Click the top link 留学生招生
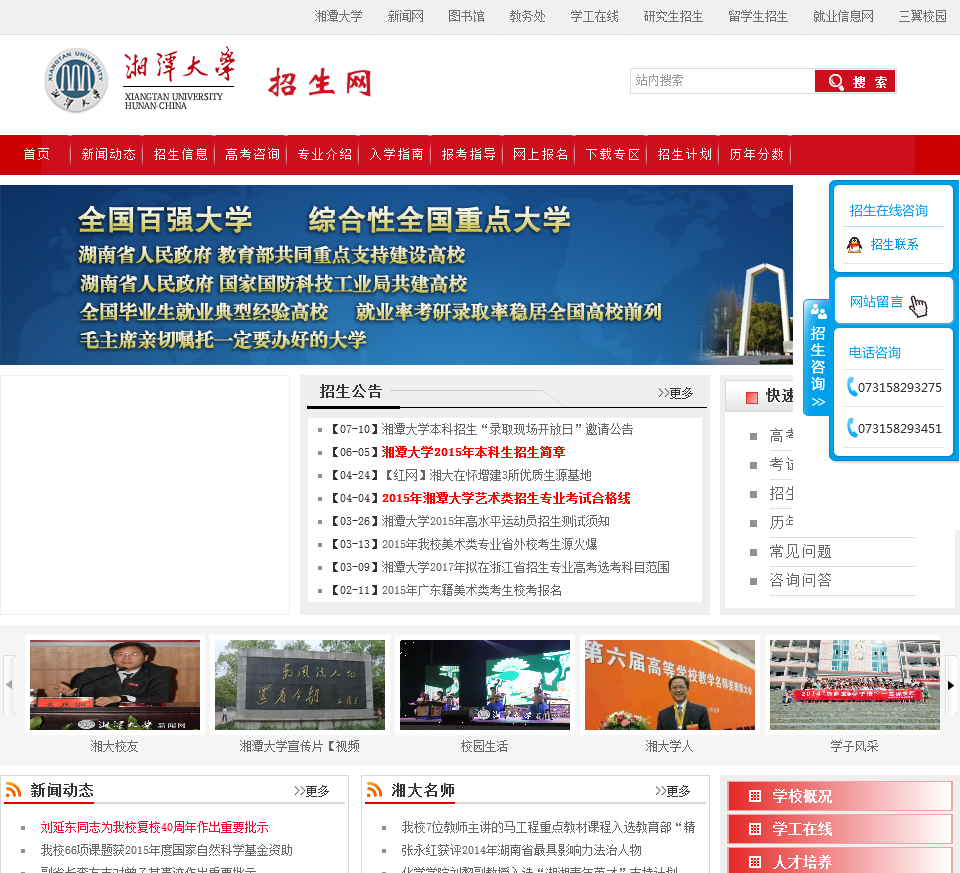 pos(758,17)
